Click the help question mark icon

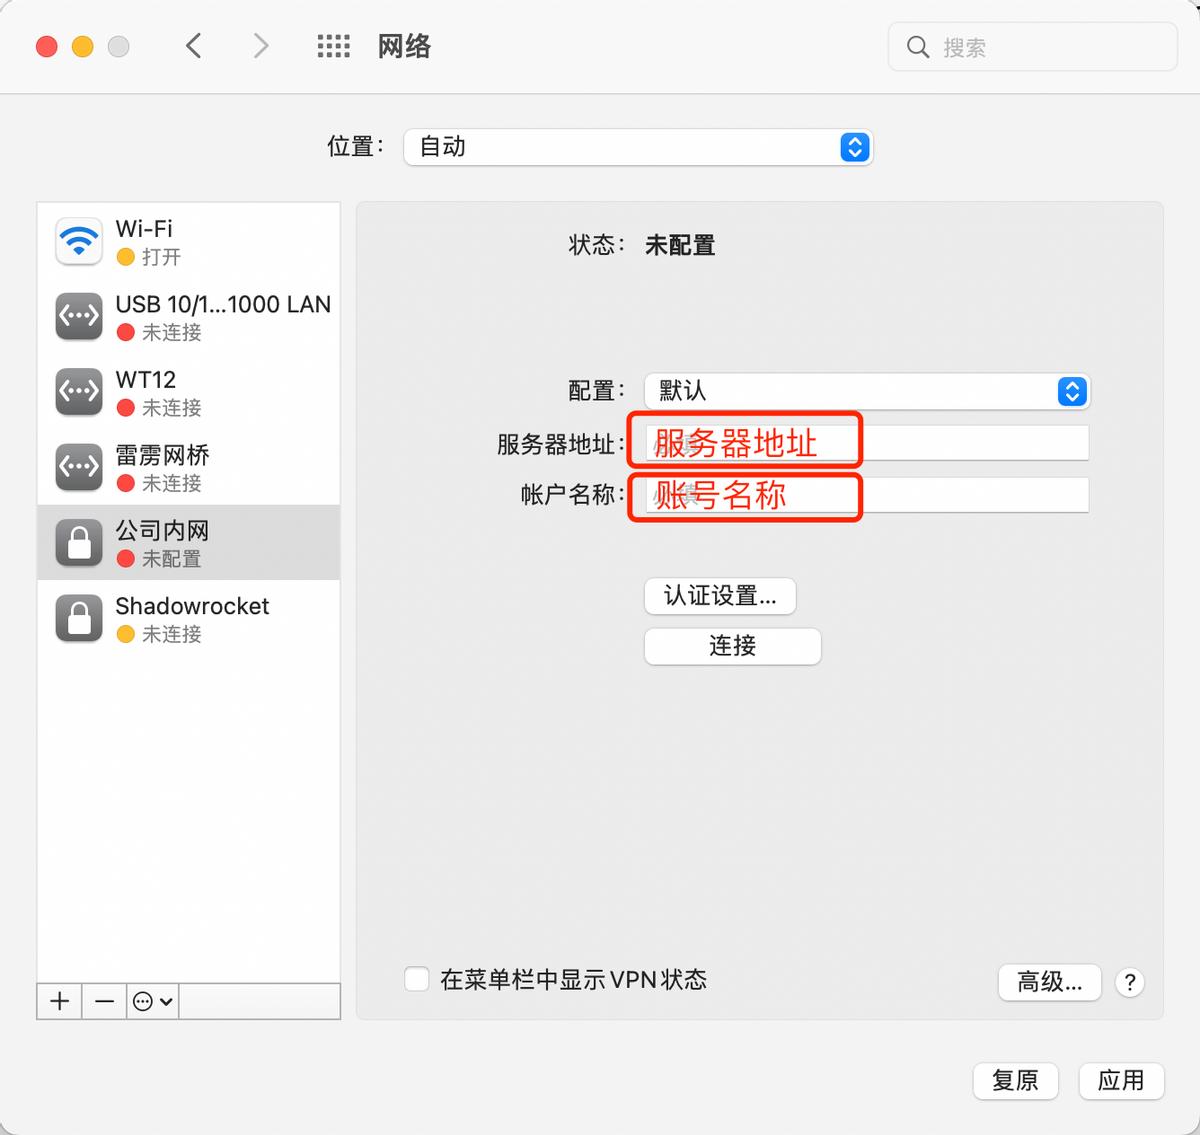(x=1129, y=983)
